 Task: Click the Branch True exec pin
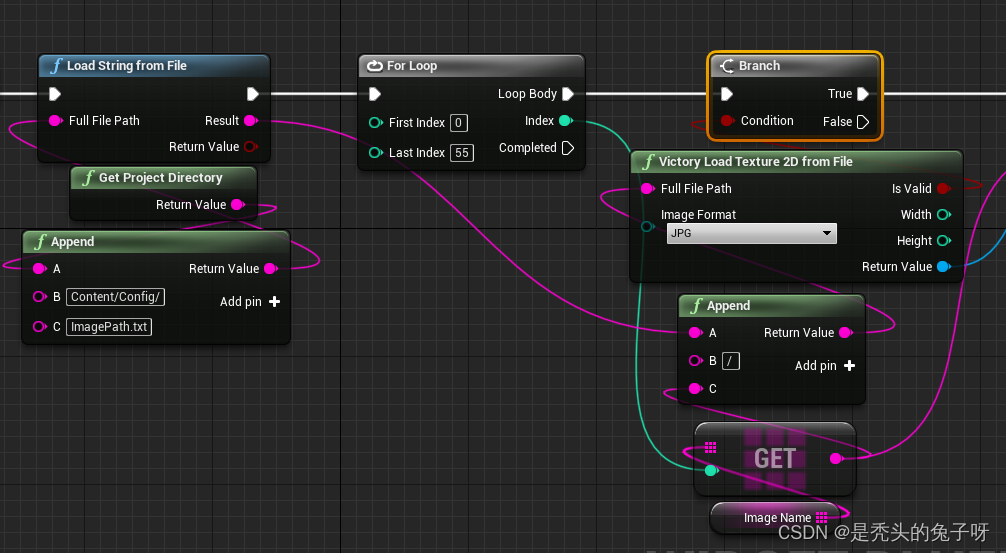click(863, 94)
